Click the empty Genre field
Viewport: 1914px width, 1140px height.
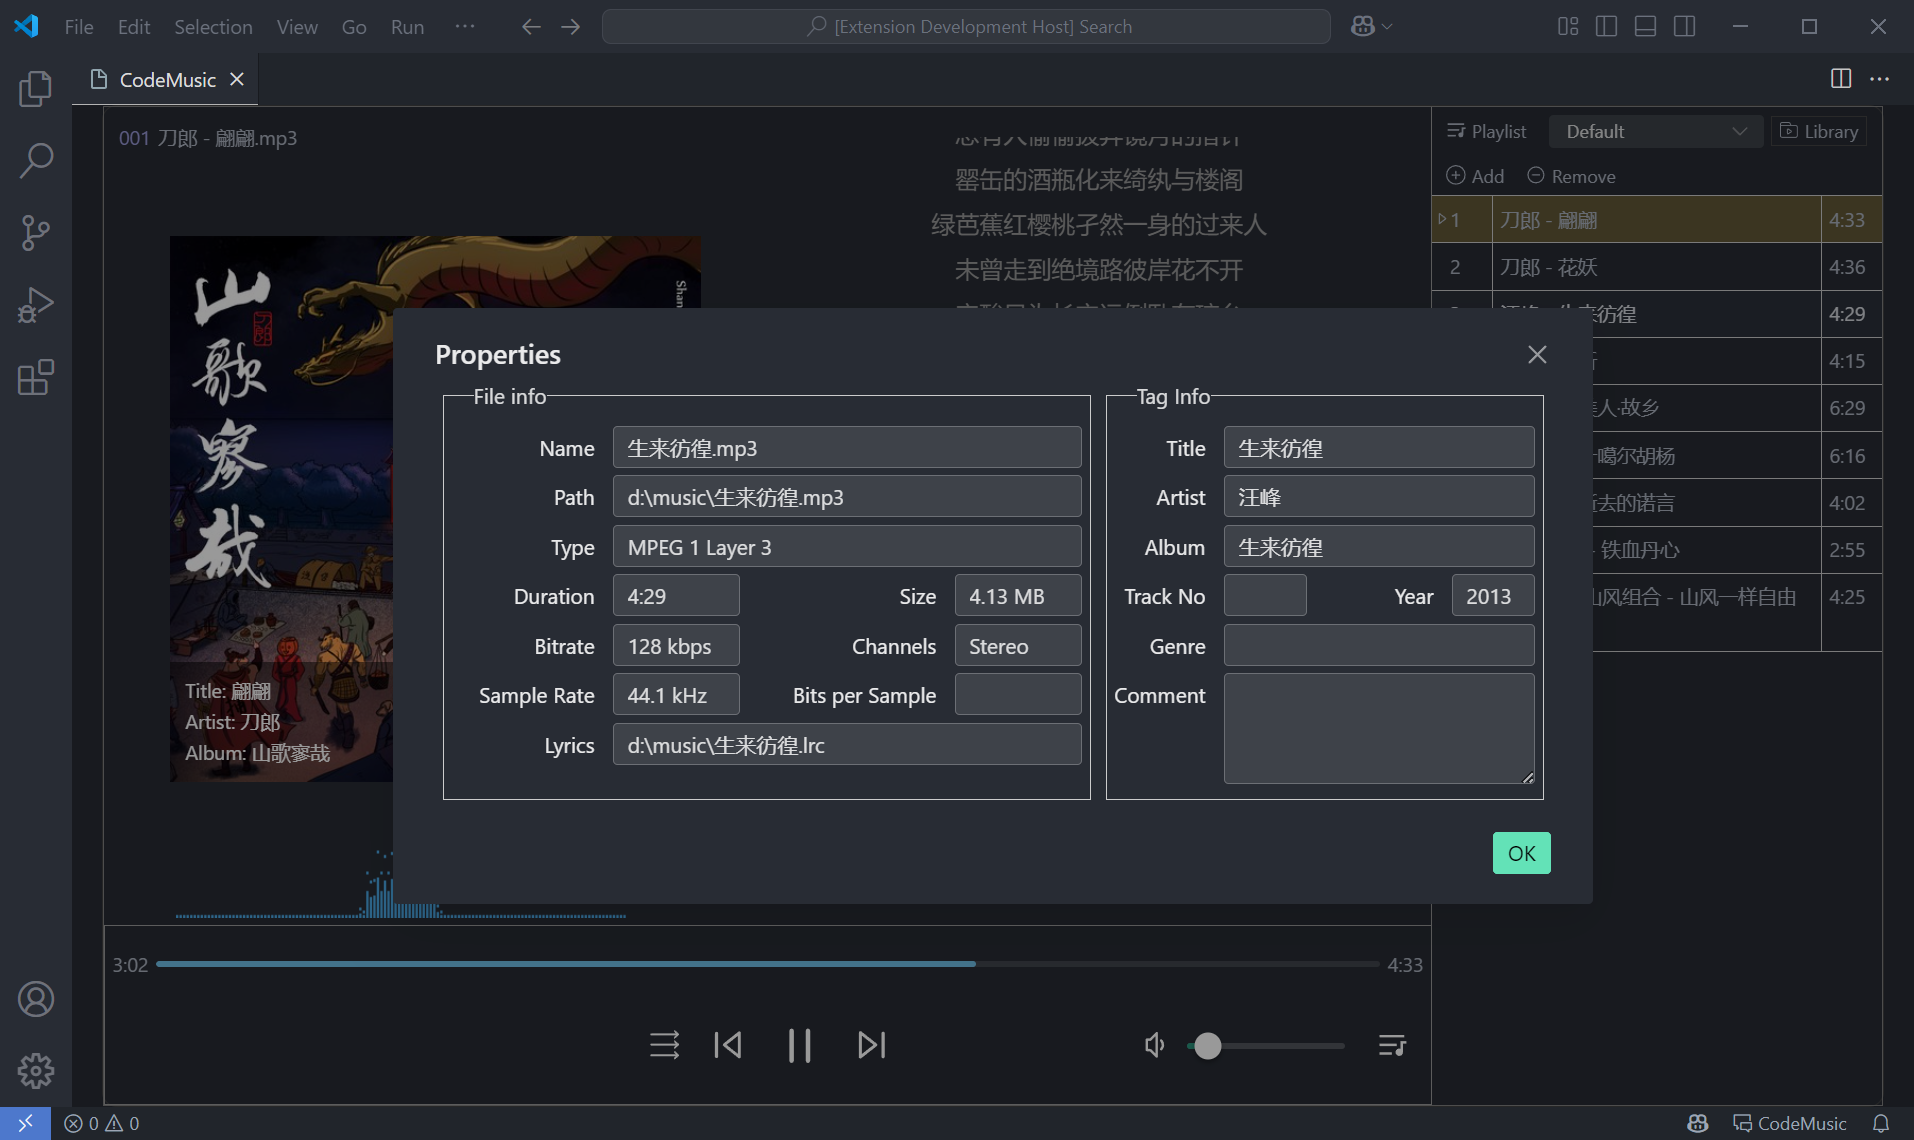click(x=1379, y=646)
